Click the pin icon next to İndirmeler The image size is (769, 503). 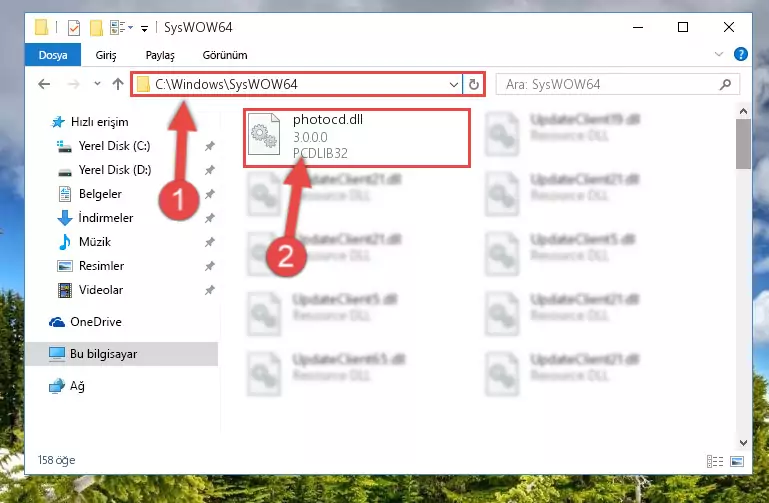pos(210,218)
